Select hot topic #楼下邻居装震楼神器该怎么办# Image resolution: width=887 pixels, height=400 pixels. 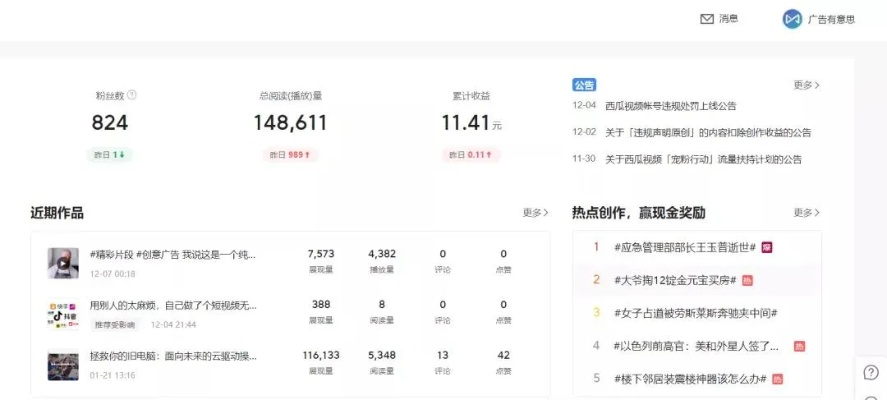690,379
